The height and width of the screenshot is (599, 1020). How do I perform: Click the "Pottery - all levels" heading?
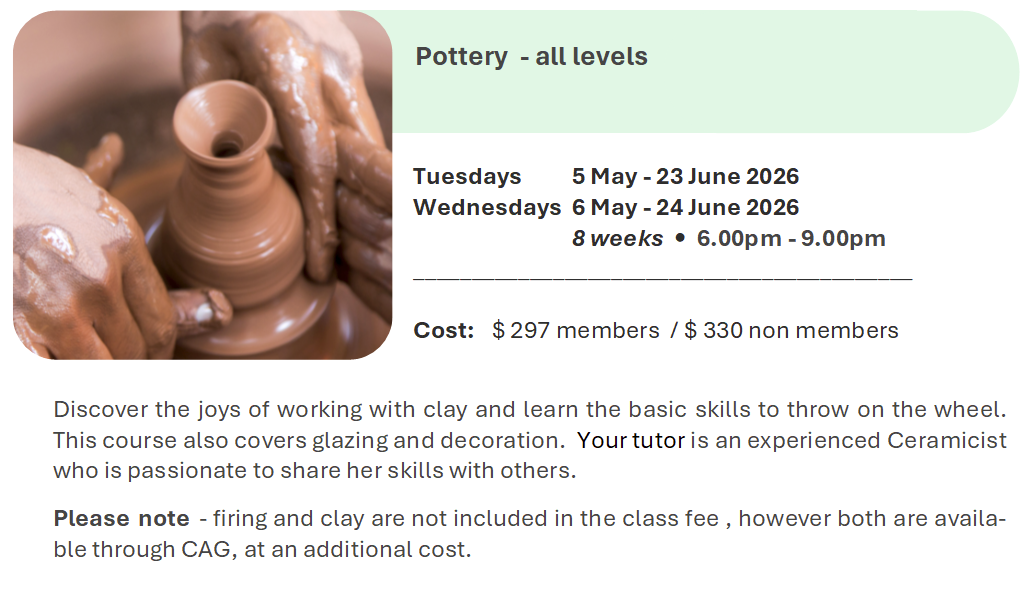[531, 57]
